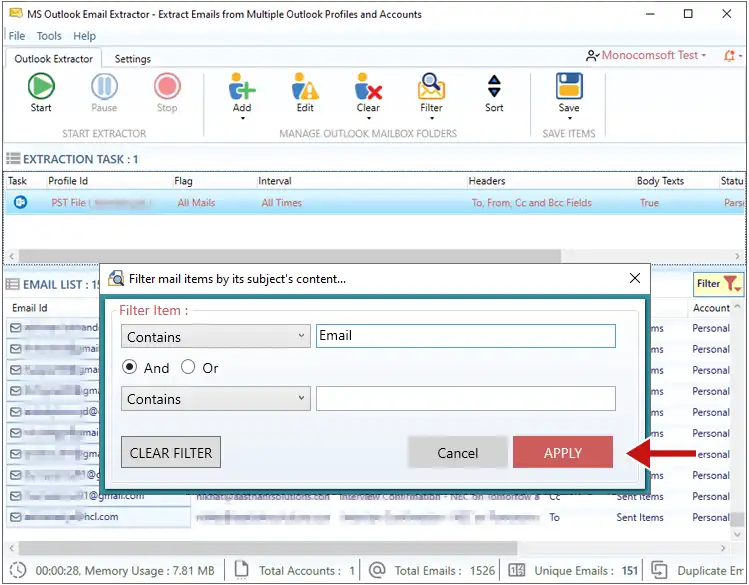Click the email list horizontal scrollbar
The height and width of the screenshot is (585, 749).
(x=268, y=547)
